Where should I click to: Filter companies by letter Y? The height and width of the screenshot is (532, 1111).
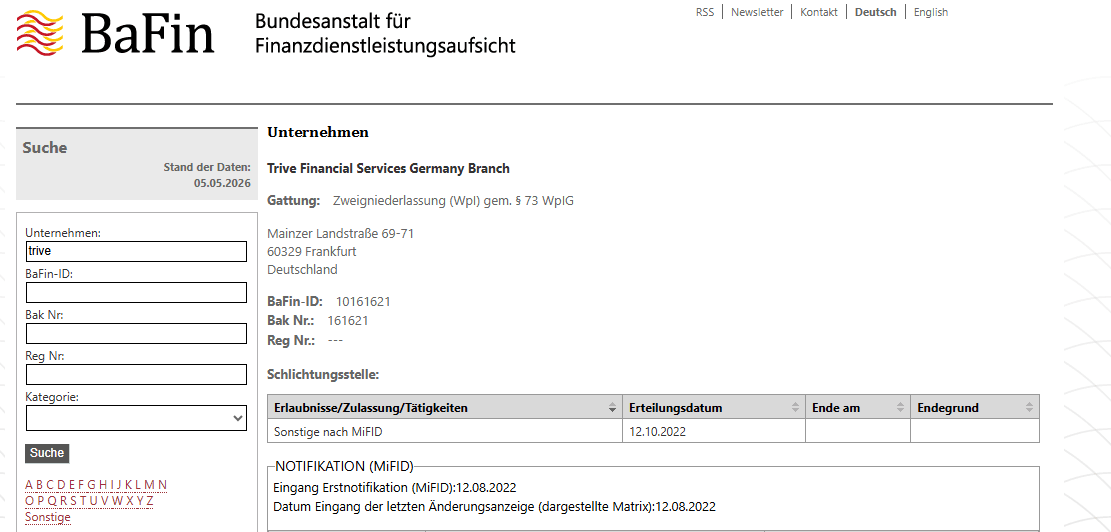(x=140, y=501)
